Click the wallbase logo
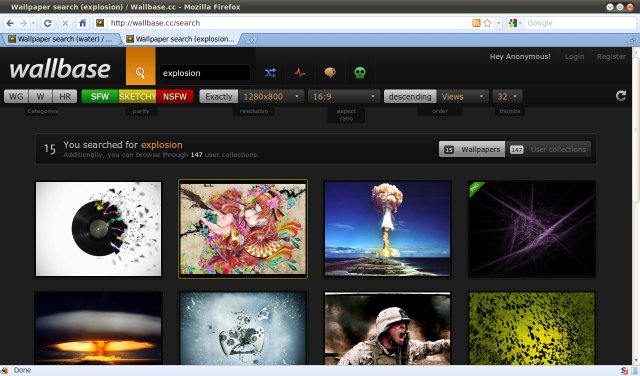The width and height of the screenshot is (640, 376). [60, 69]
